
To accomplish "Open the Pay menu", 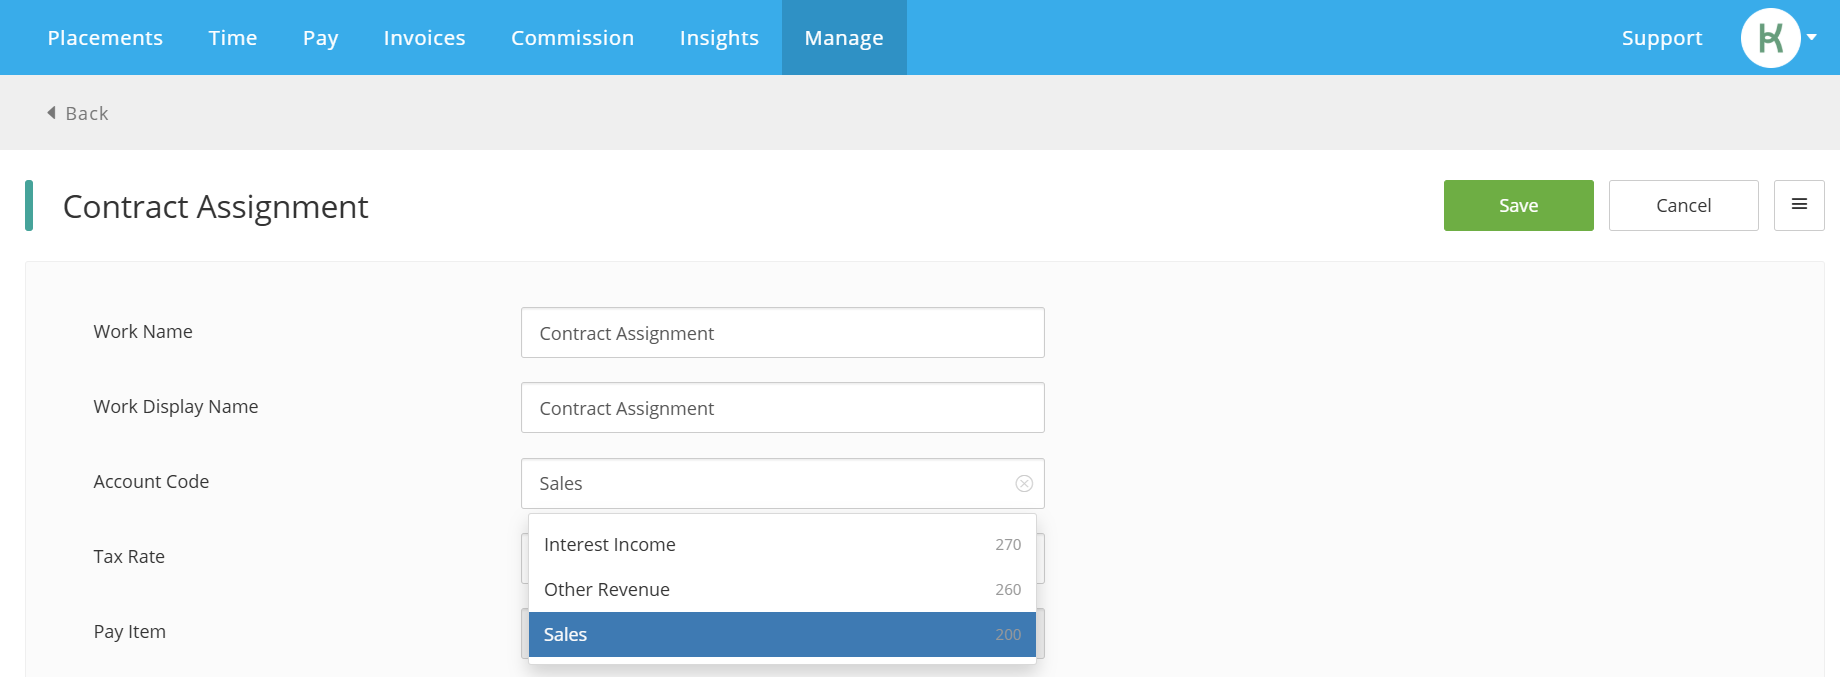I will pyautogui.click(x=321, y=38).
